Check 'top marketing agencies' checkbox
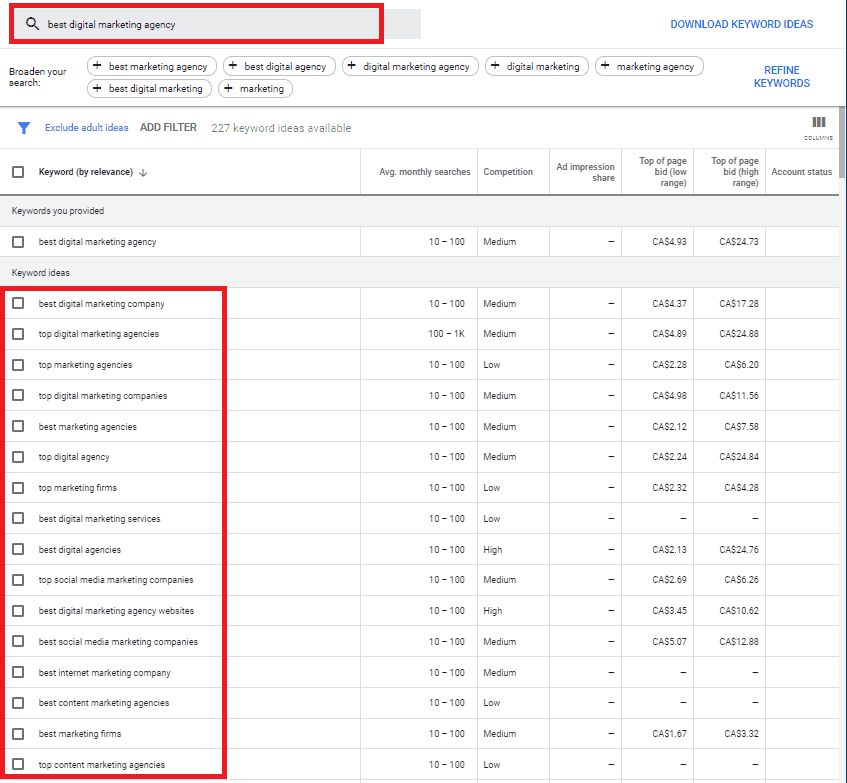Image resolution: width=847 pixels, height=783 pixels. (x=18, y=365)
